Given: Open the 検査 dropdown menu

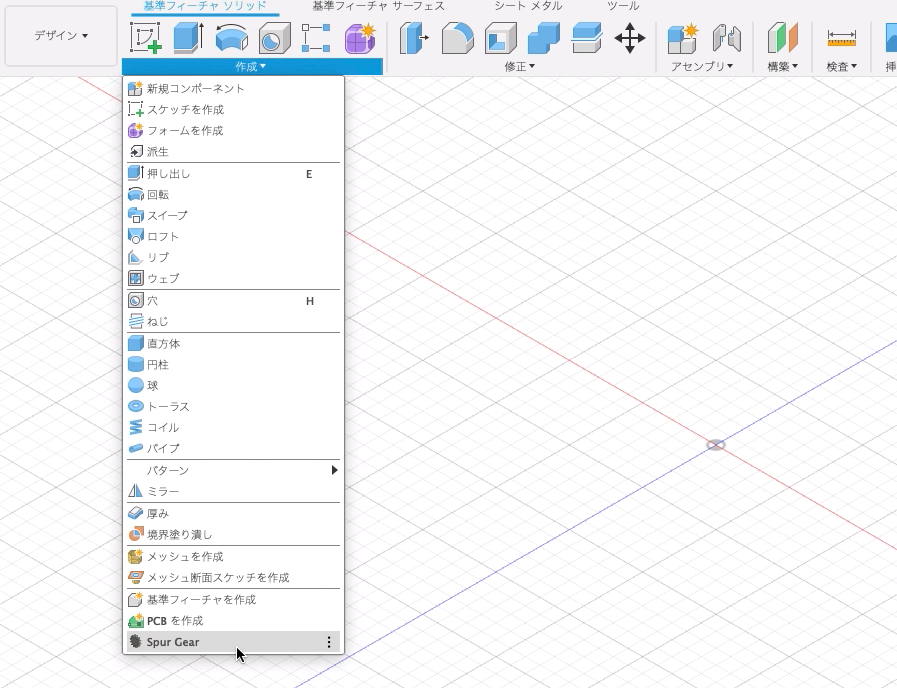Looking at the screenshot, I should tap(842, 66).
